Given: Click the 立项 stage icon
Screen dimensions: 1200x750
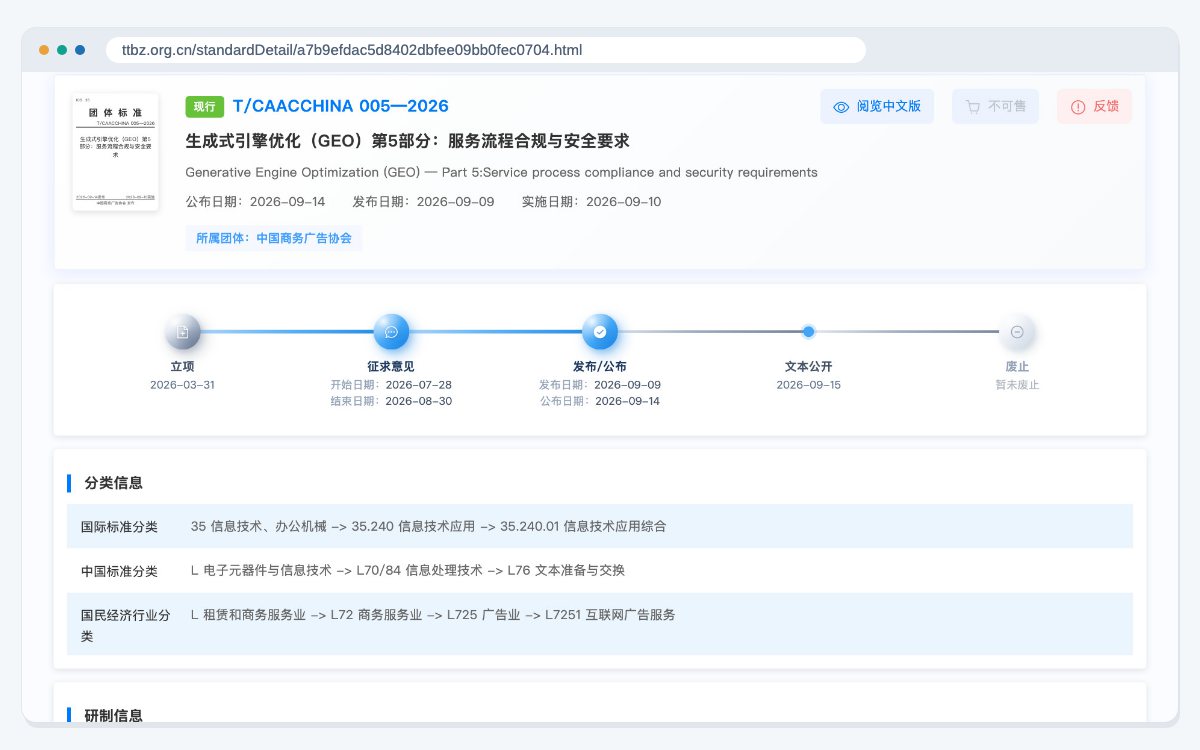Looking at the screenshot, I should coord(183,332).
